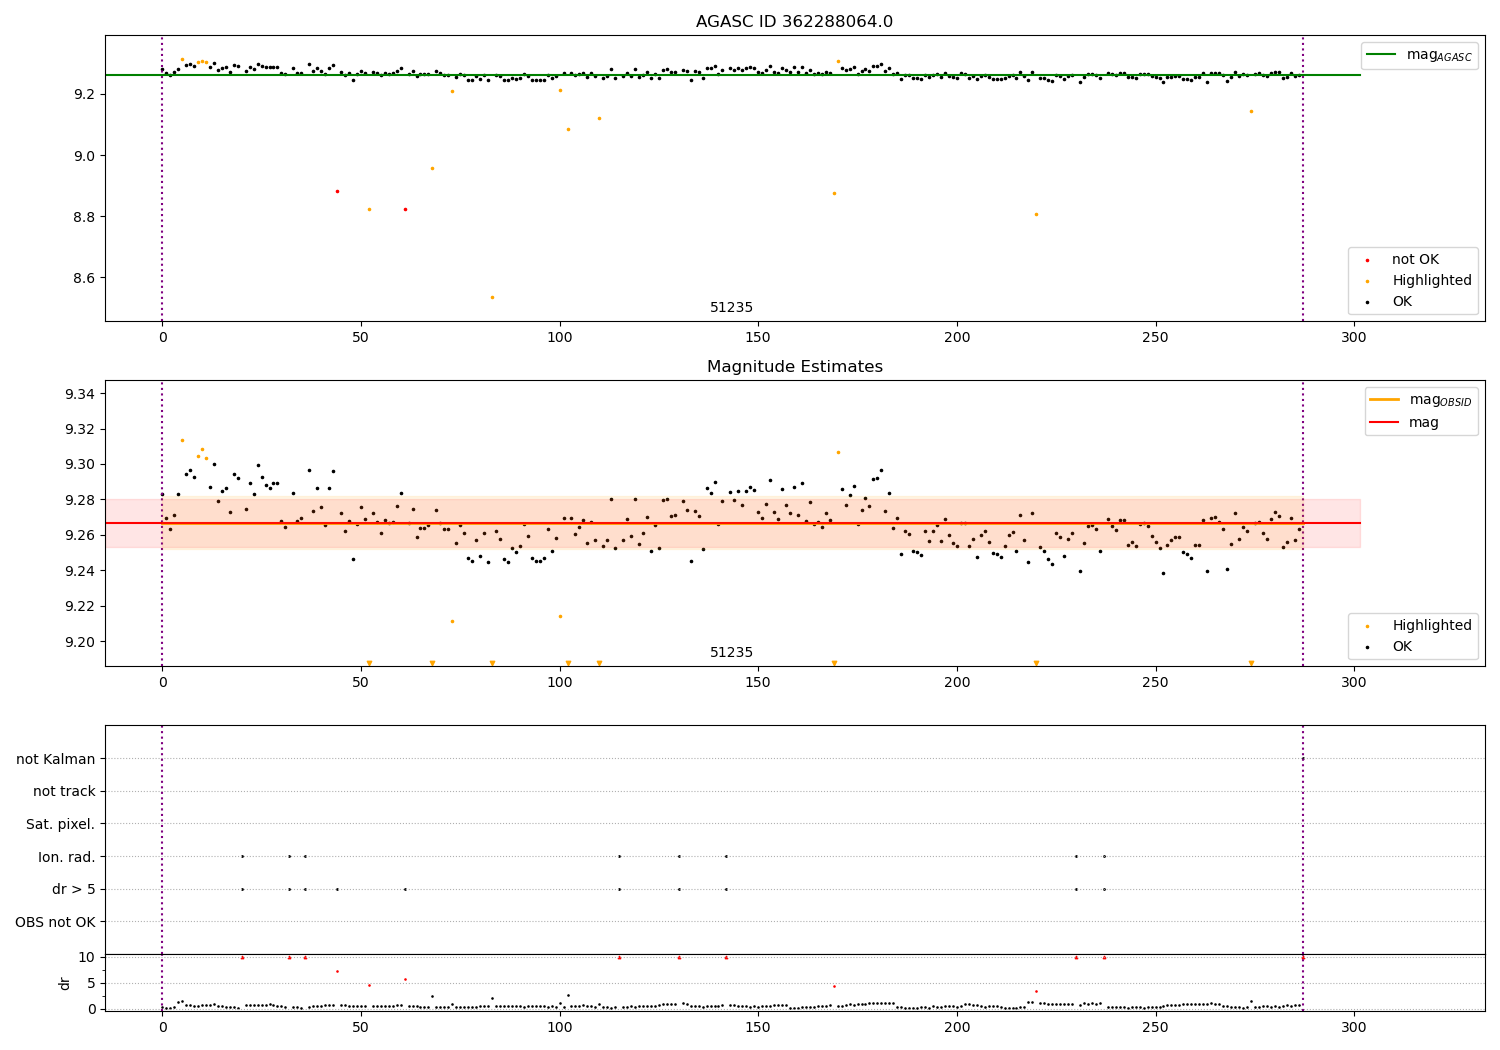This screenshot has width=1500, height=1050.
Task: Click the 50 x-tick under the Magnitude Estimates panel
Action: pyautogui.click(x=360, y=683)
